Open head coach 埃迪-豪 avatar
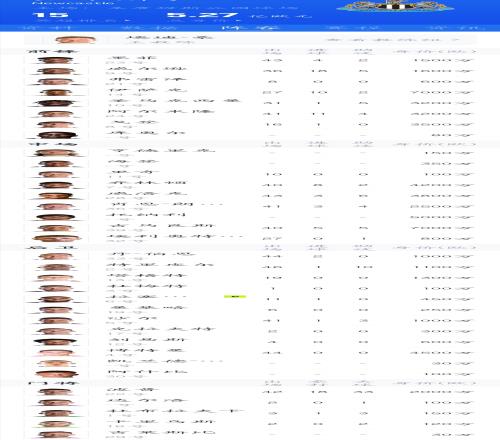This screenshot has width=500, height=440. point(76,40)
